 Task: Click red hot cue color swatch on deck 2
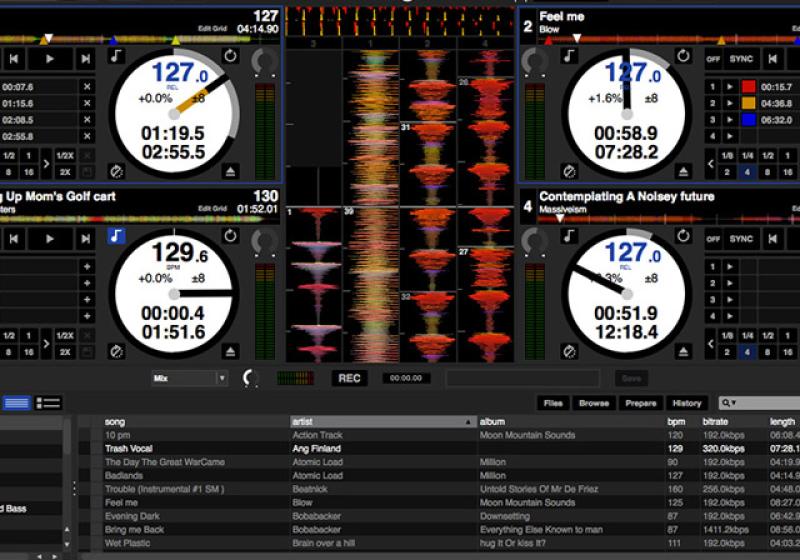[x=748, y=87]
